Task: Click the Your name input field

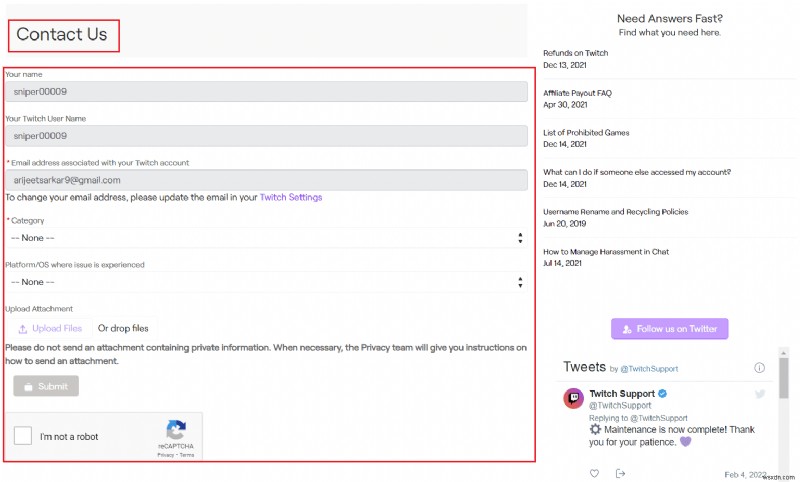Action: 266,92
